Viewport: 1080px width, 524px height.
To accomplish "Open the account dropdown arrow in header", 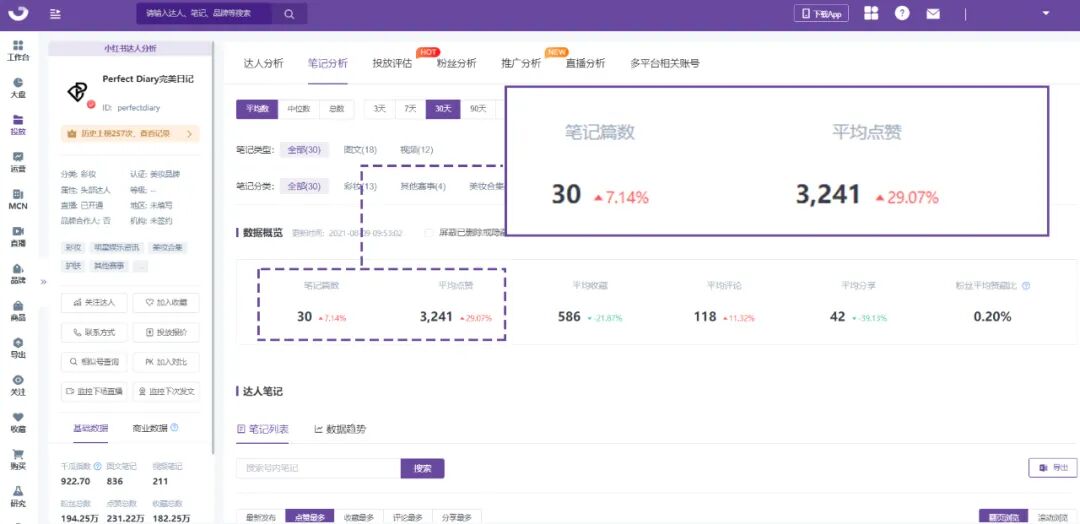I will (1046, 13).
